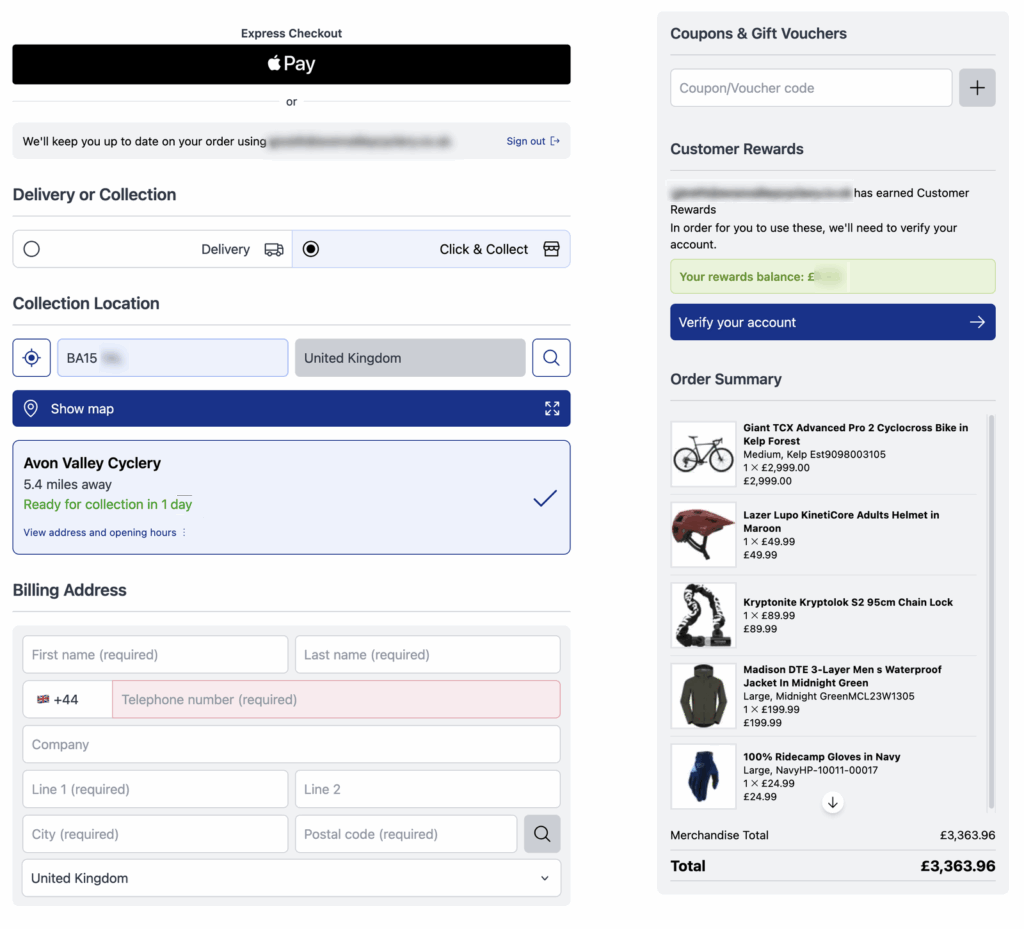Select the Click & Collect radio button

coord(311,249)
